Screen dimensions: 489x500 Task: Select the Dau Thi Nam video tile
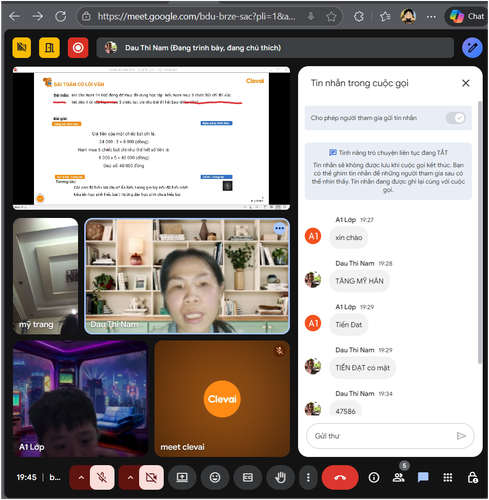click(x=187, y=276)
